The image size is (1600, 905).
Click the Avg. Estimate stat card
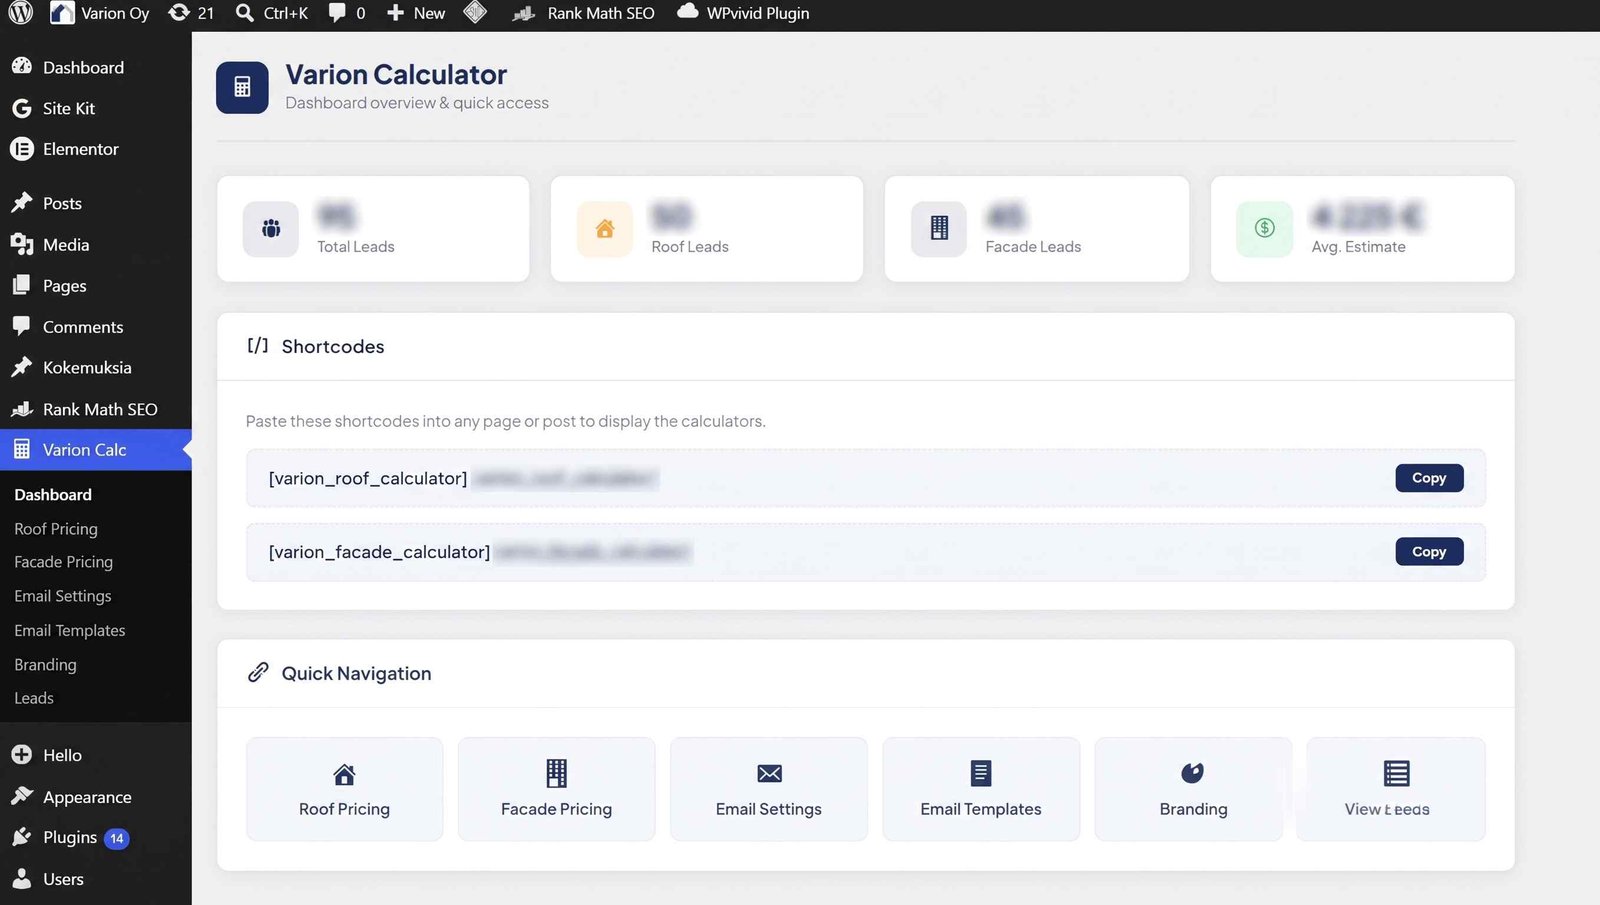tap(1362, 229)
